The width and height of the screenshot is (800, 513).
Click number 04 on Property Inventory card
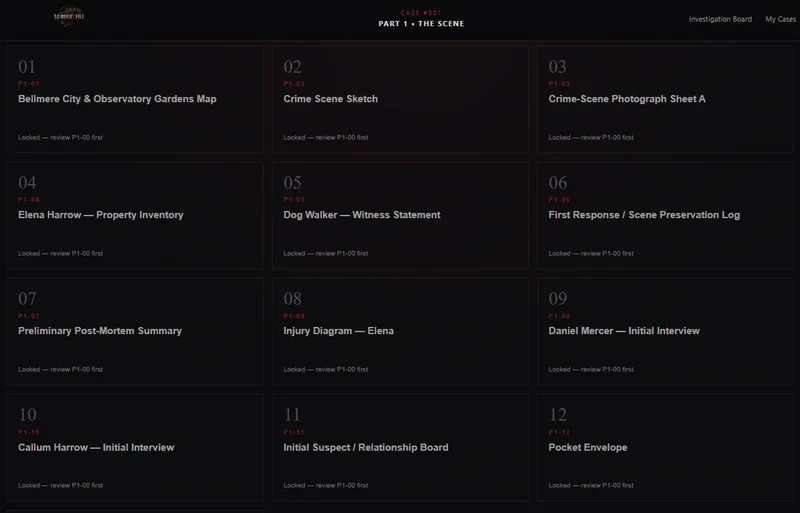point(27,183)
